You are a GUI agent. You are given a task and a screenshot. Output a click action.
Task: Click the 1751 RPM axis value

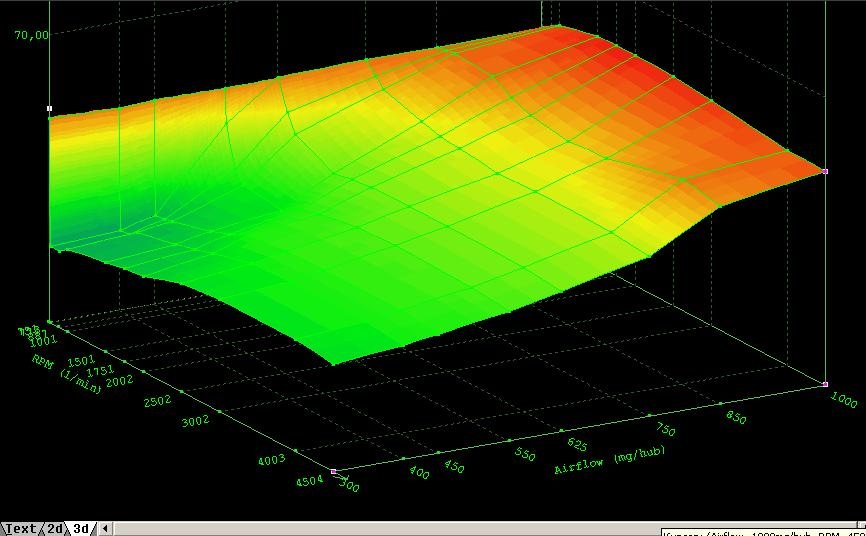(x=100, y=371)
